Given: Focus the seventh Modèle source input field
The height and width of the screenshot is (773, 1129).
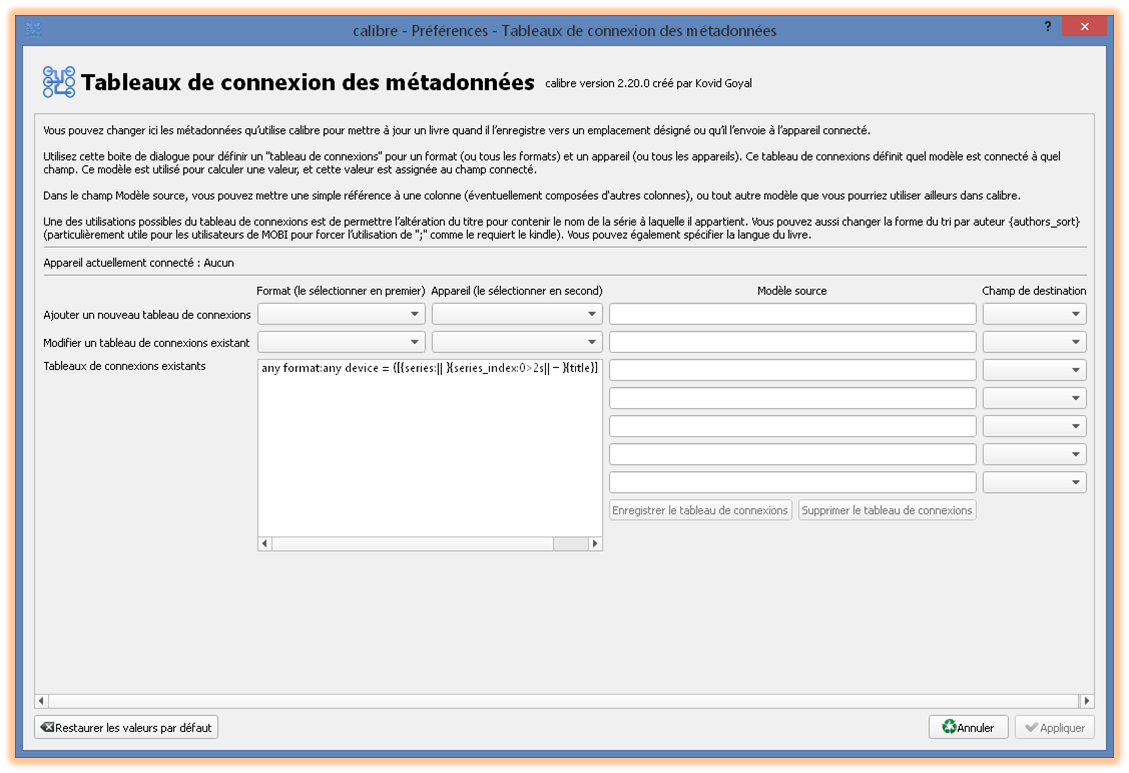Looking at the screenshot, I should click(x=793, y=482).
